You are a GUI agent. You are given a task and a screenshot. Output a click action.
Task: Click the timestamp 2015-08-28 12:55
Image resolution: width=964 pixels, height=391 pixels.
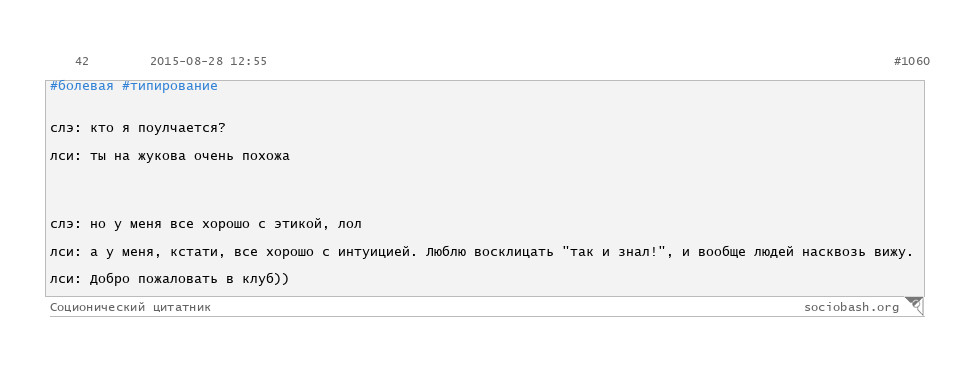click(208, 61)
